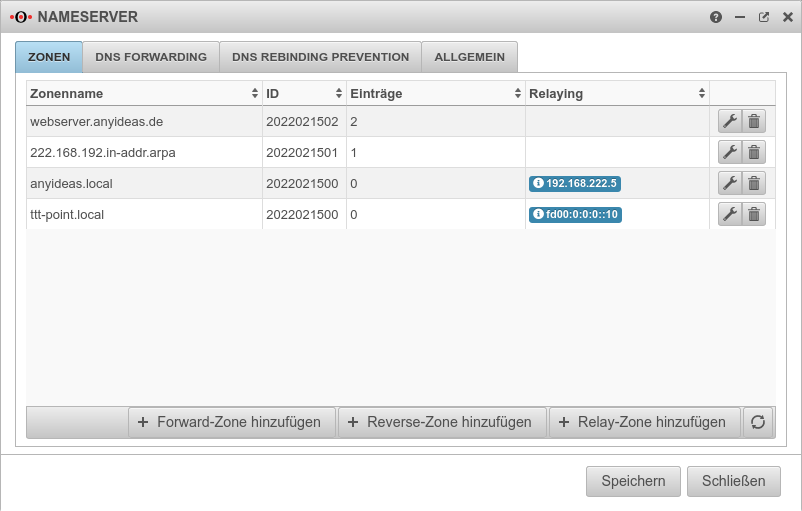This screenshot has width=802, height=511.
Task: Click the info icon on fd00:0:0:0::10 badge
Action: pyautogui.click(x=538, y=213)
